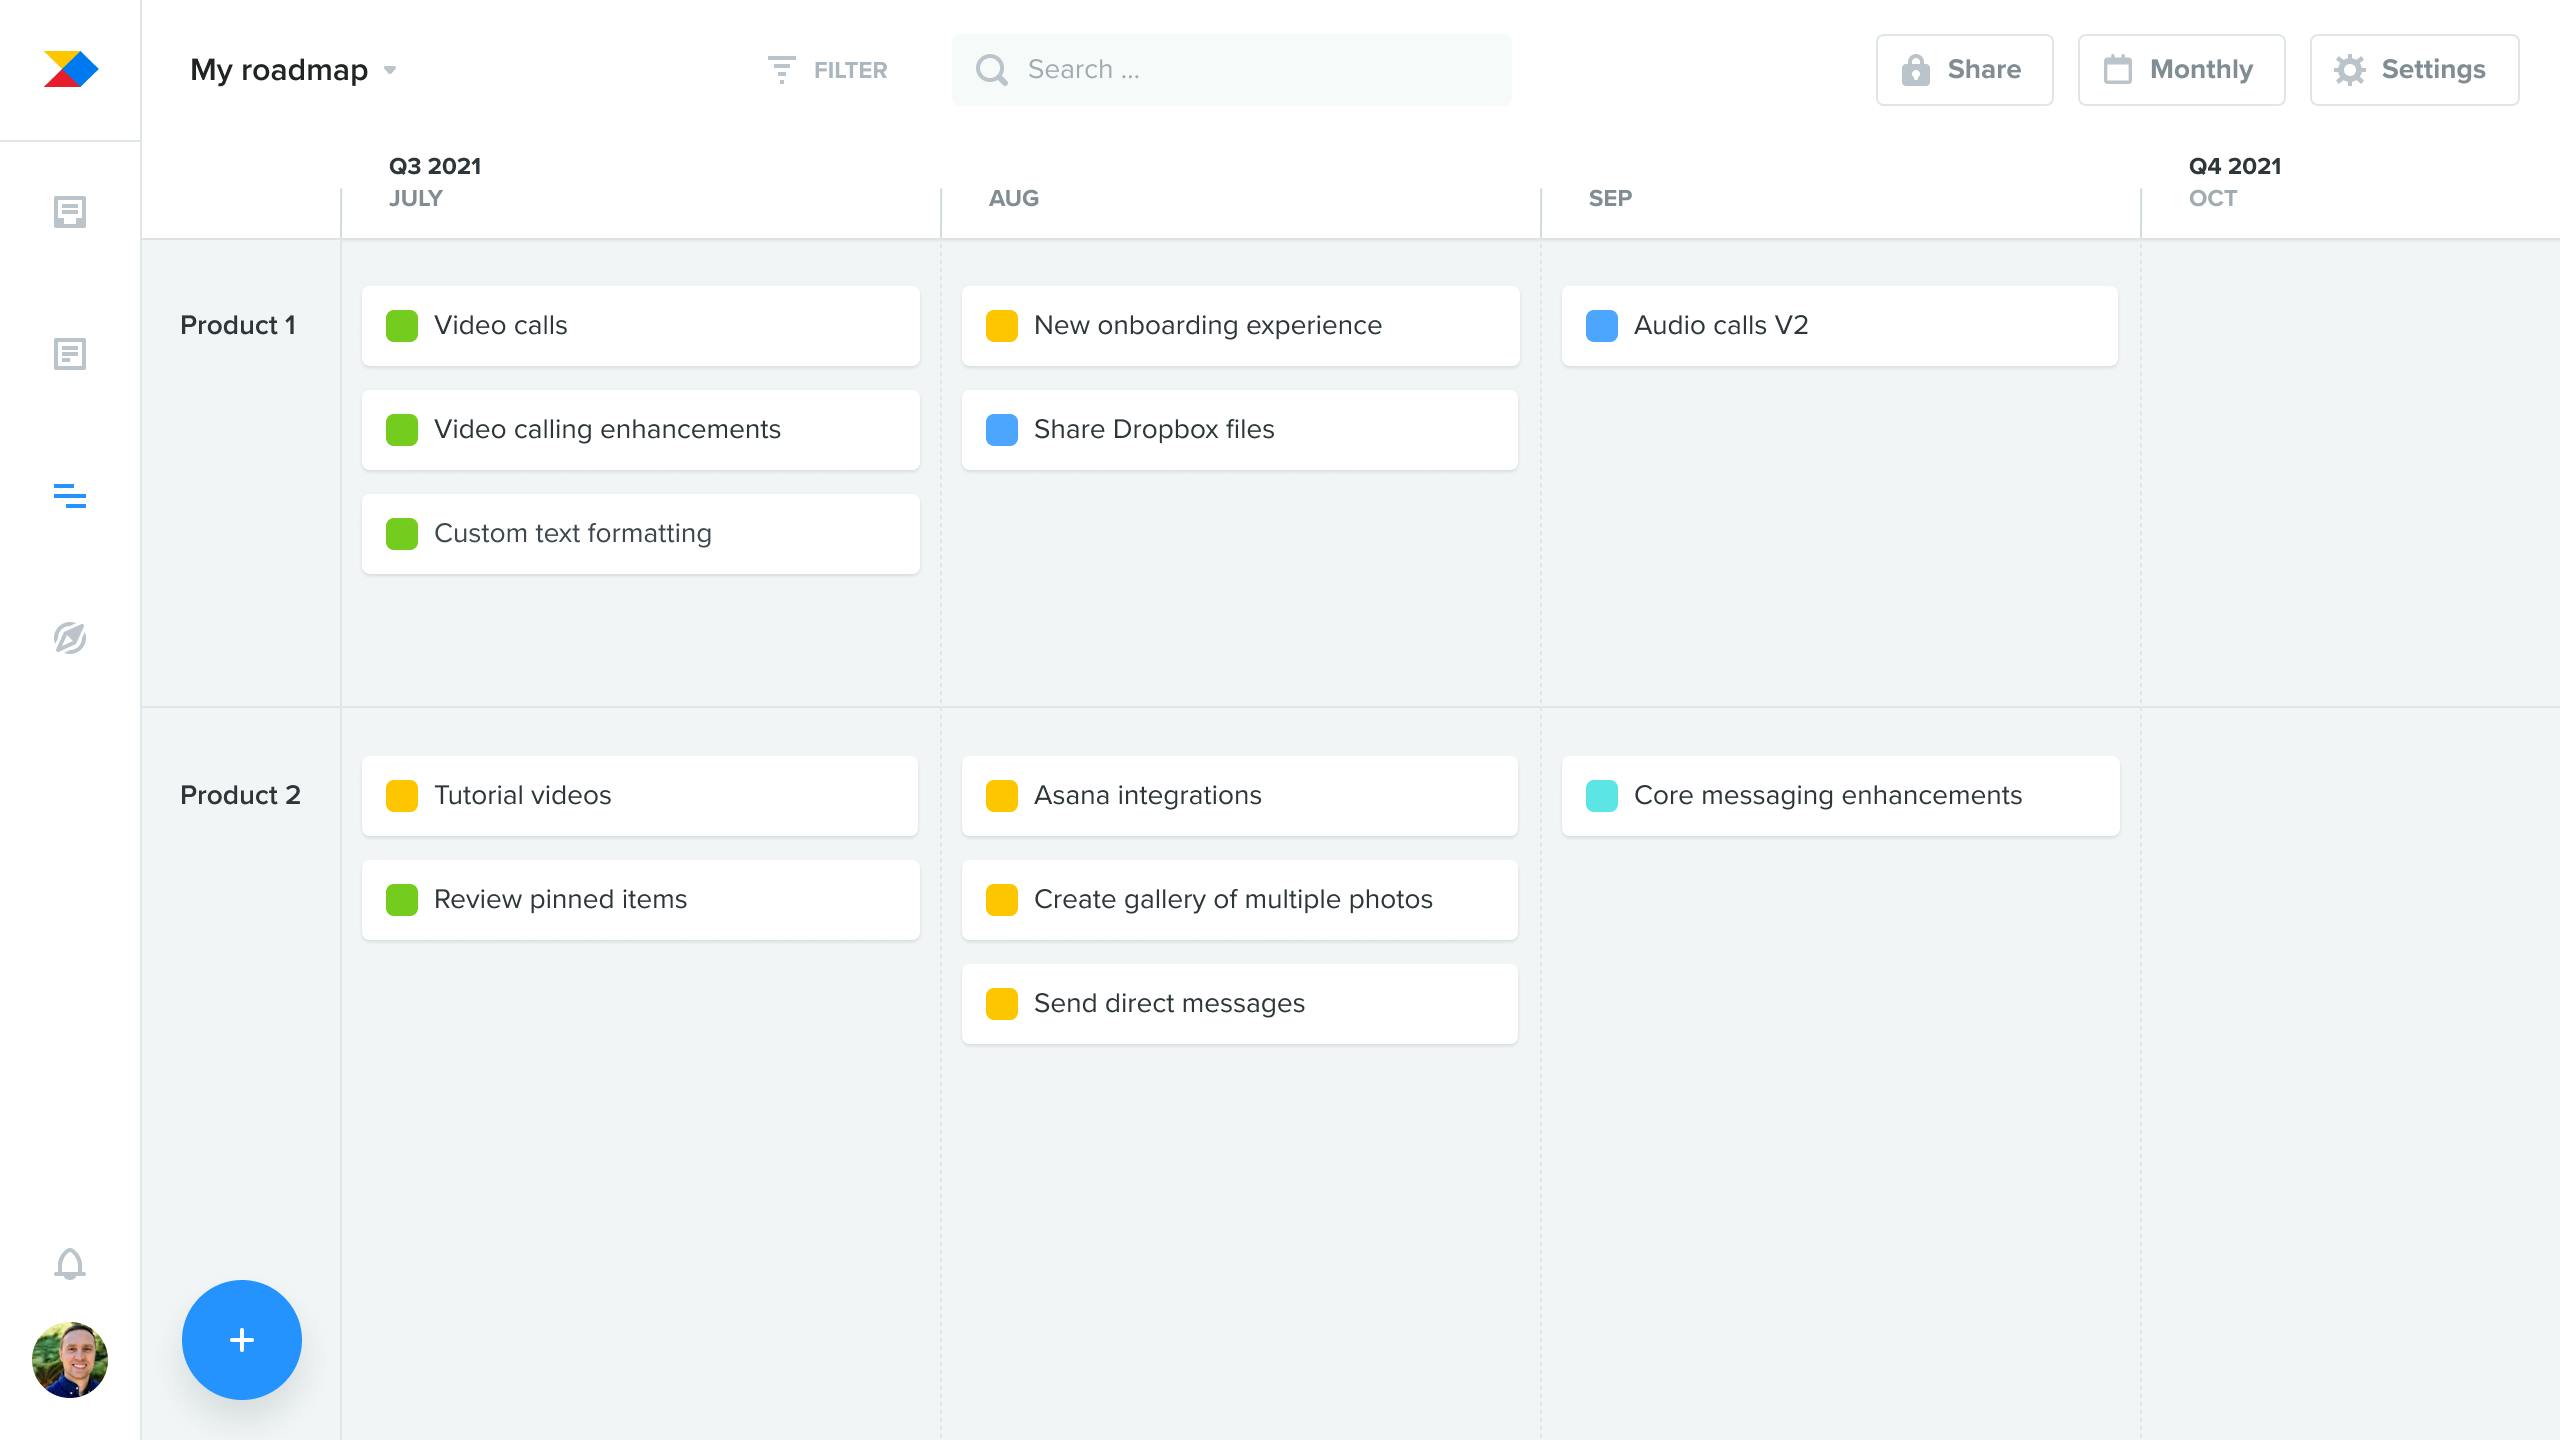Open Core messaging enhancements card

1841,796
